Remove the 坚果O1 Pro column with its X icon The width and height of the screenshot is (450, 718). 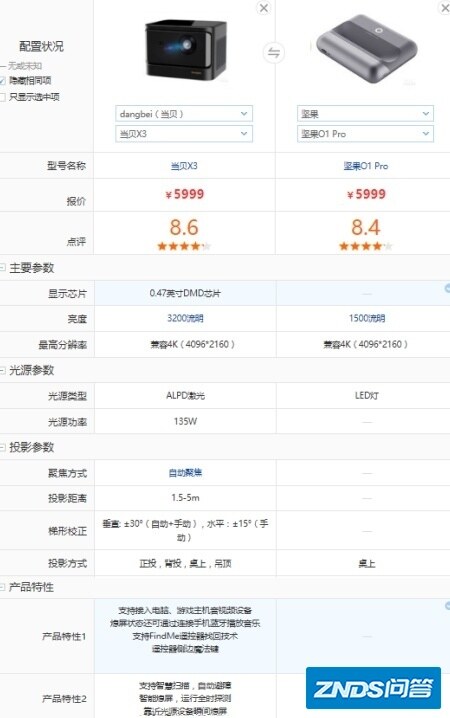[445, 8]
